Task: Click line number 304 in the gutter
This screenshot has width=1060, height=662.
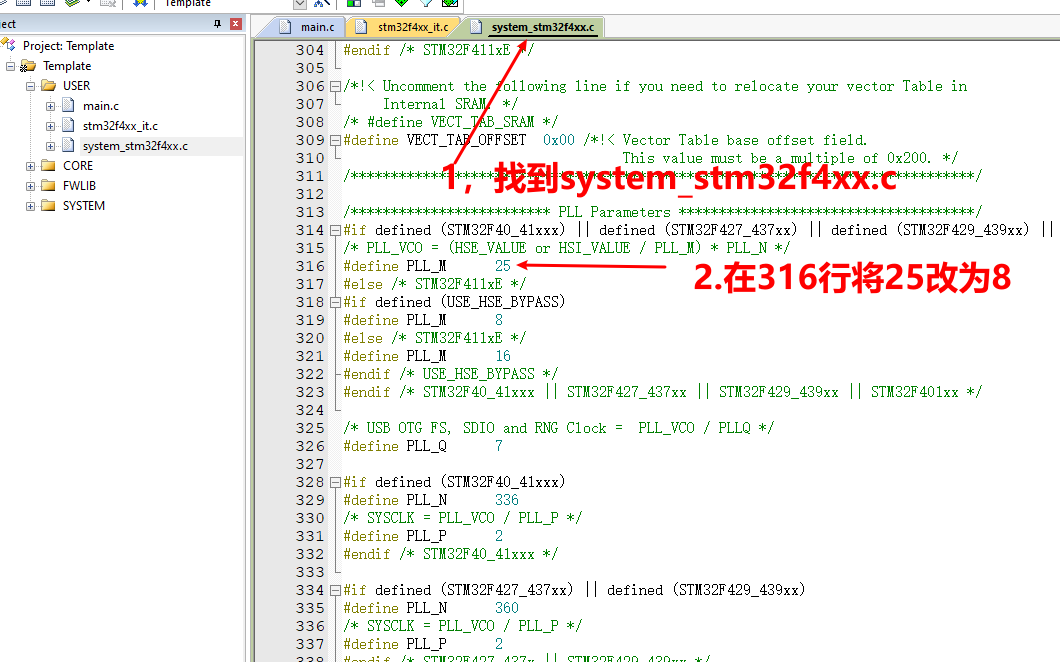Action: click(x=310, y=50)
